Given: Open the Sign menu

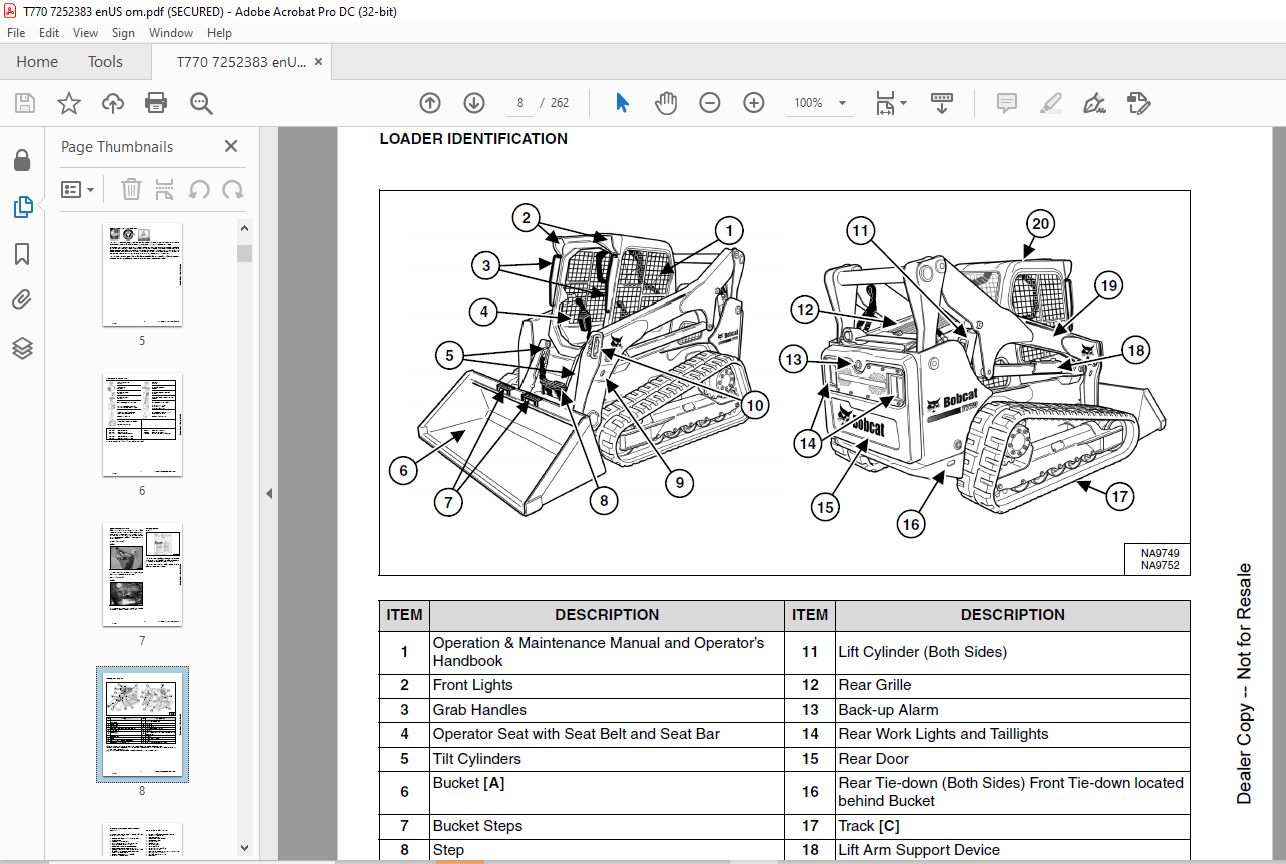Looking at the screenshot, I should point(123,33).
